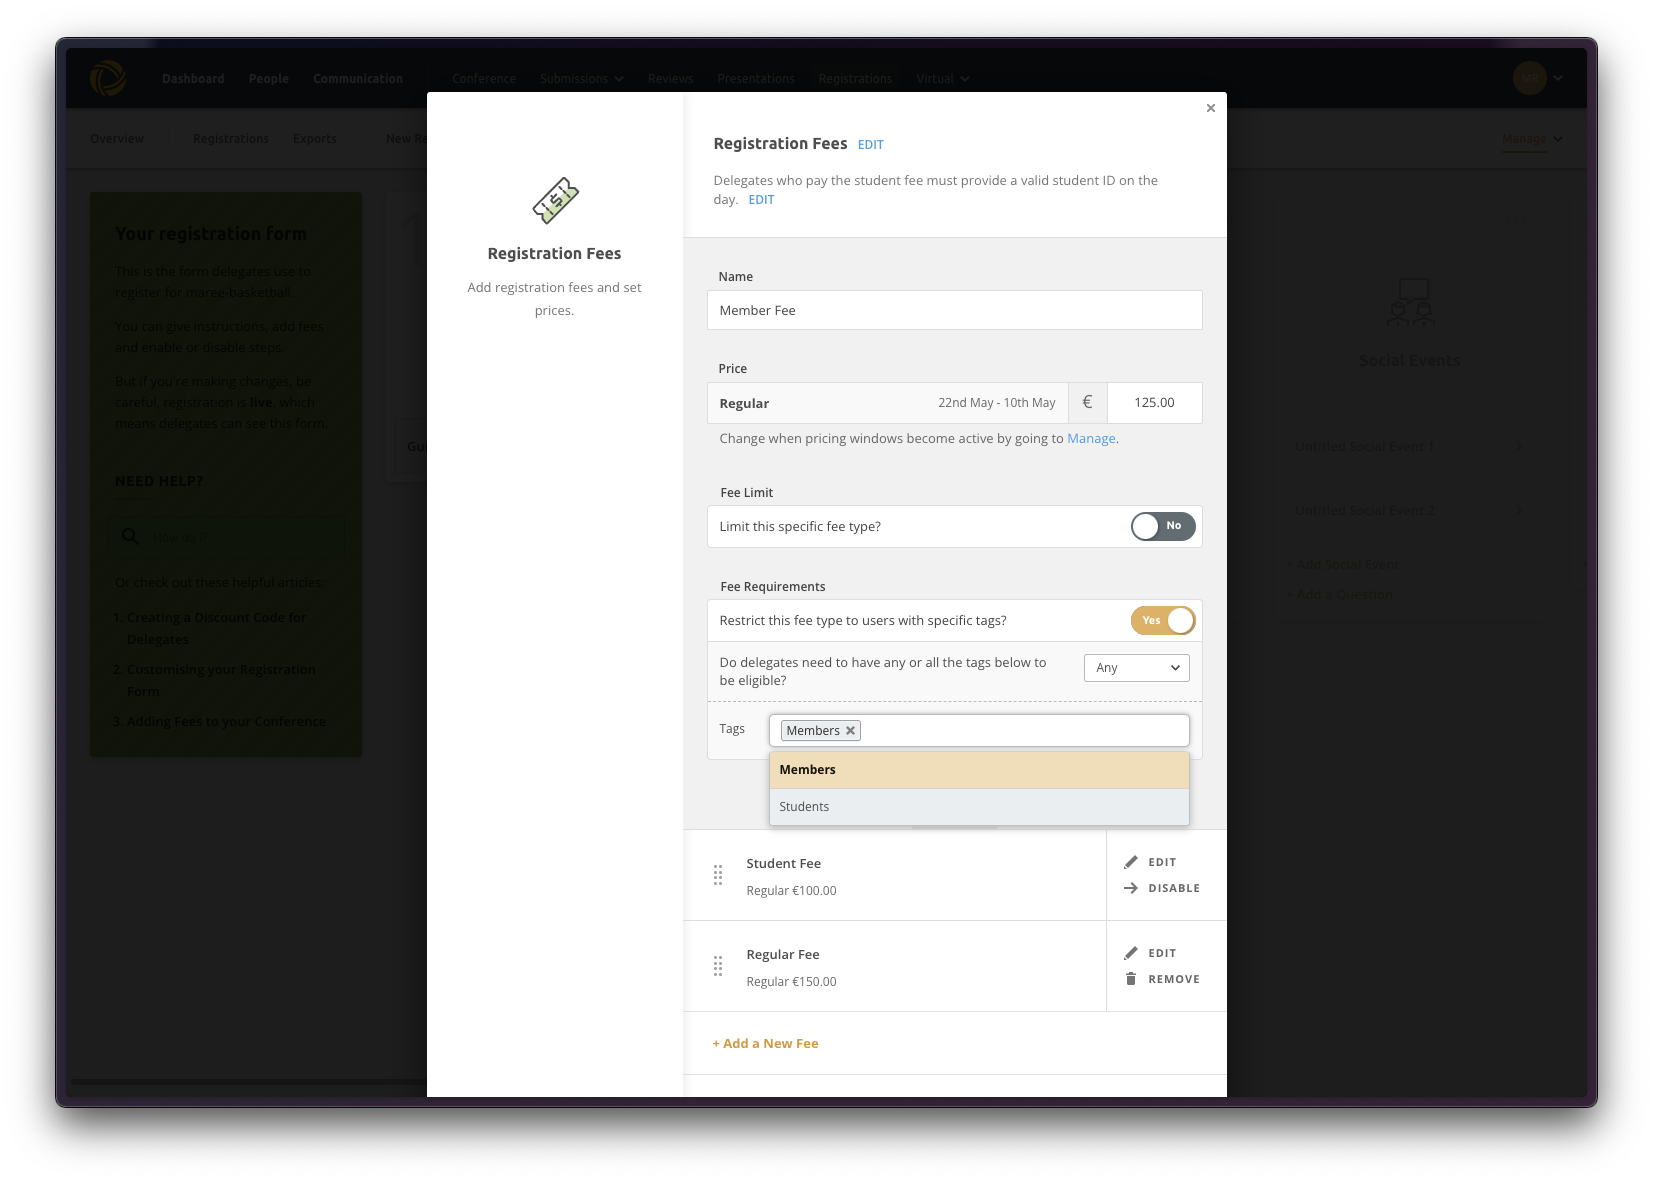This screenshot has width=1653, height=1181.
Task: Click the Student Fee pencil edit icon
Action: tap(1131, 862)
